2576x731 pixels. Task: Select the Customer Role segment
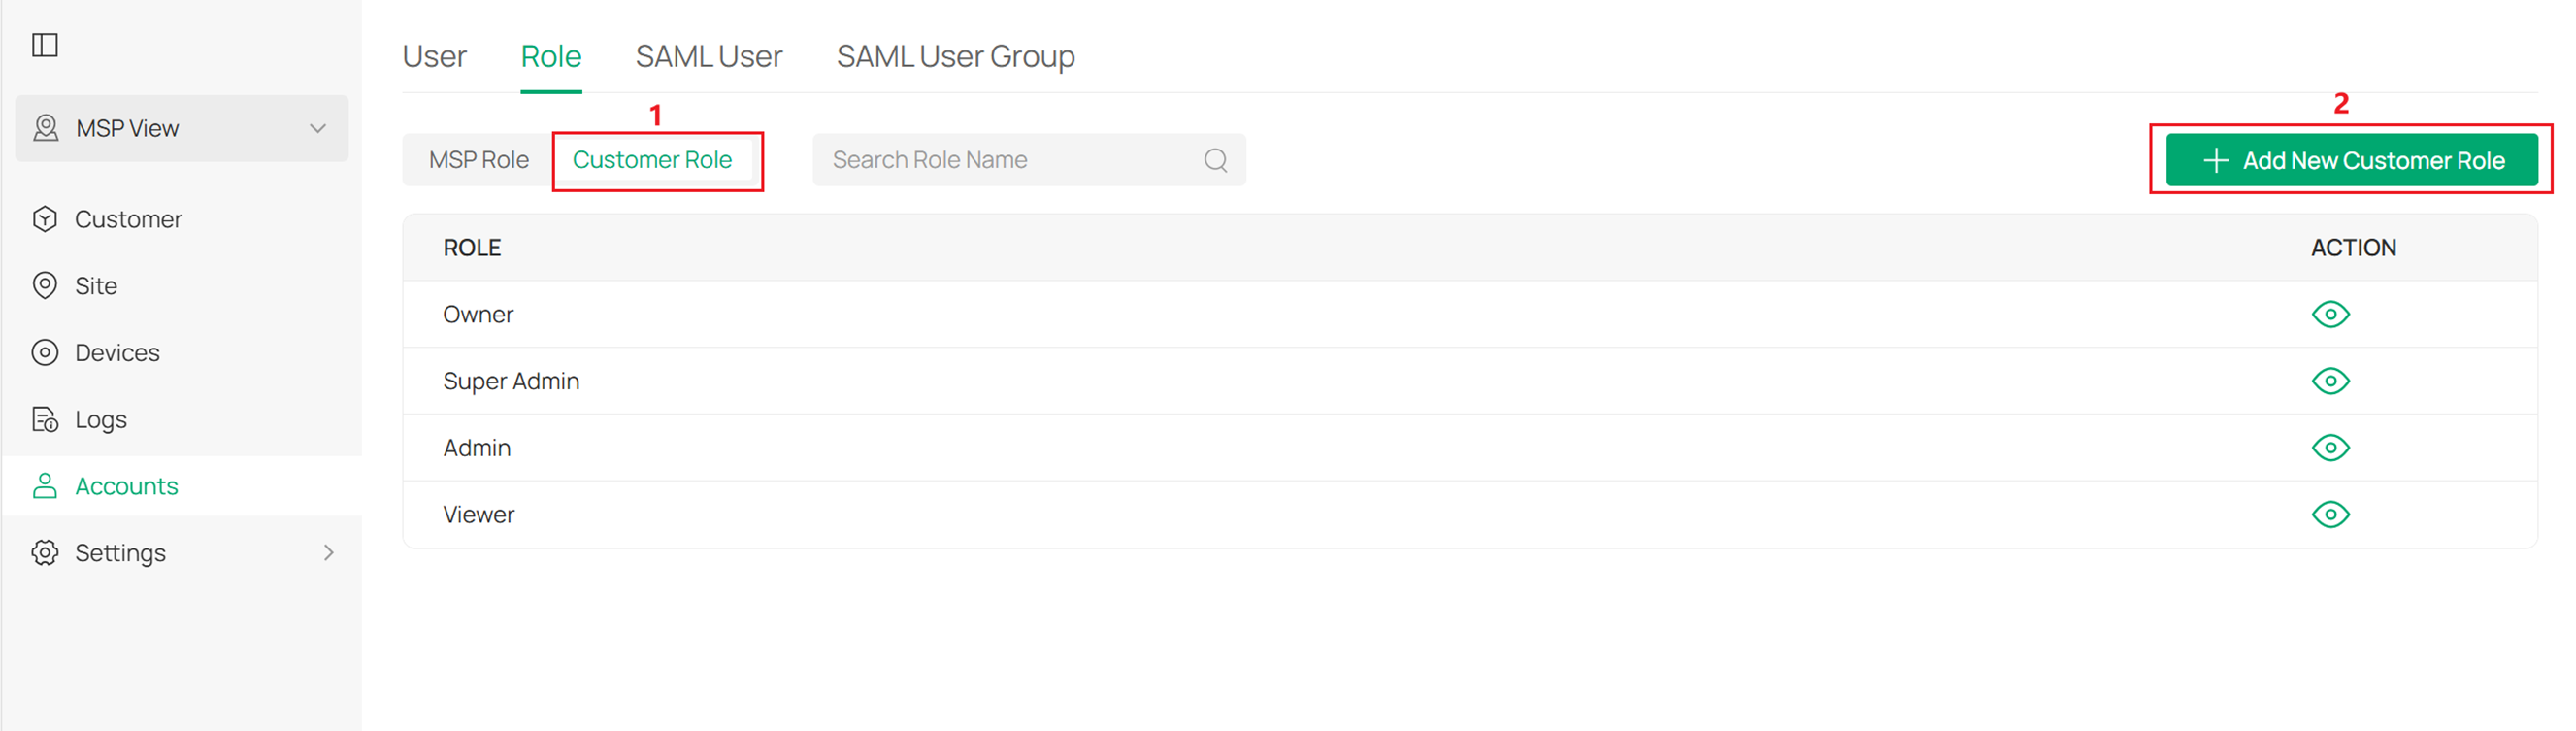click(x=652, y=160)
